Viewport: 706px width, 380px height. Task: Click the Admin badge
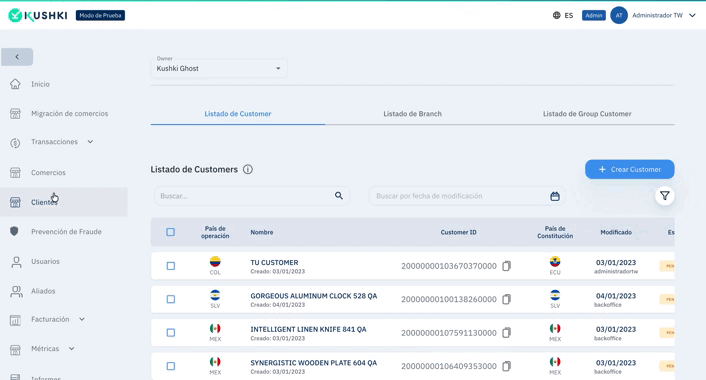(x=594, y=15)
